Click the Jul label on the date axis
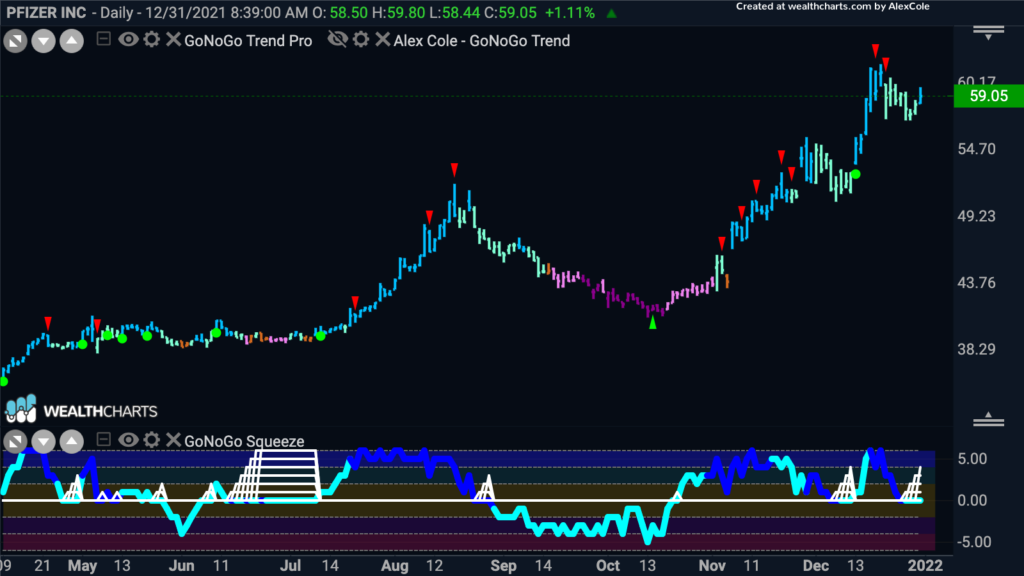The image size is (1024, 576). click(290, 566)
